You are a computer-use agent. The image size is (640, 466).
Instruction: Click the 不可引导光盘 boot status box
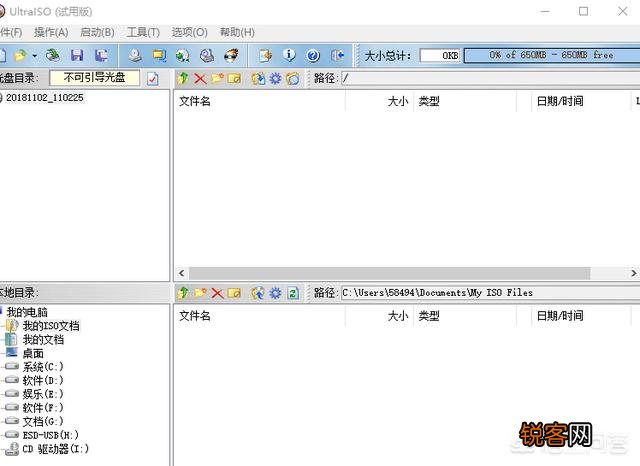click(94, 78)
